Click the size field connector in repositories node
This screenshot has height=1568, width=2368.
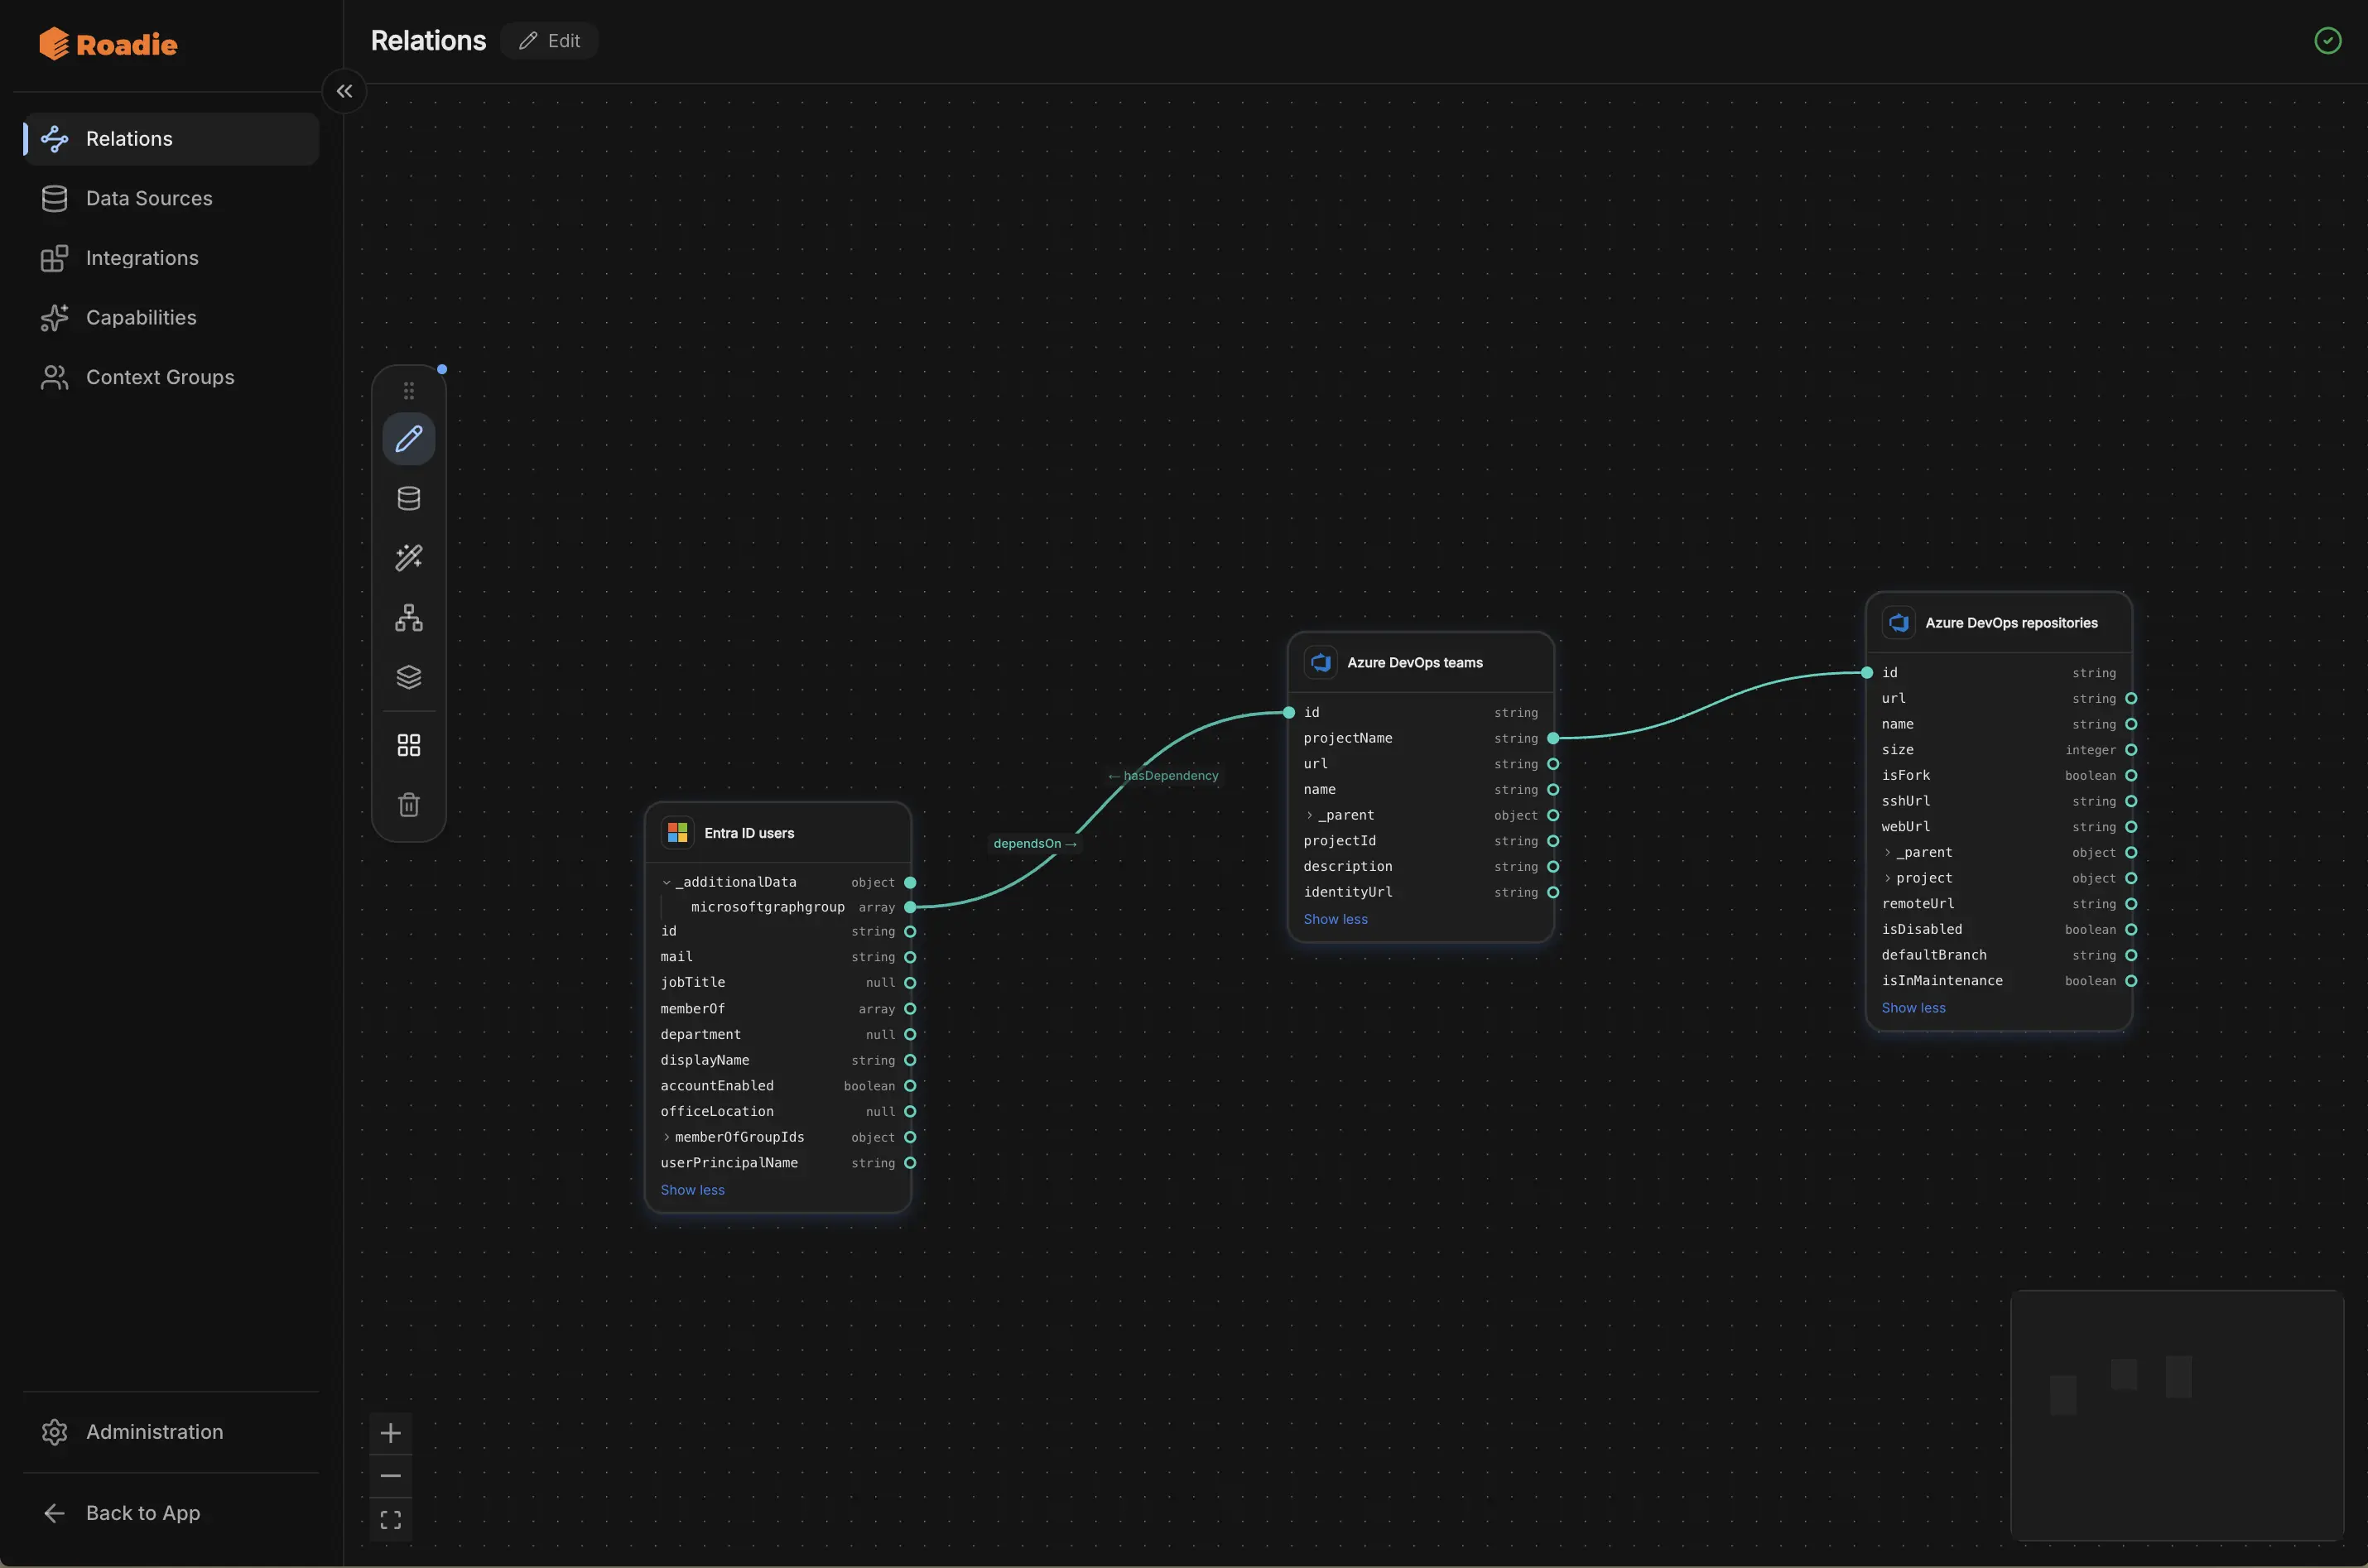coord(2131,750)
